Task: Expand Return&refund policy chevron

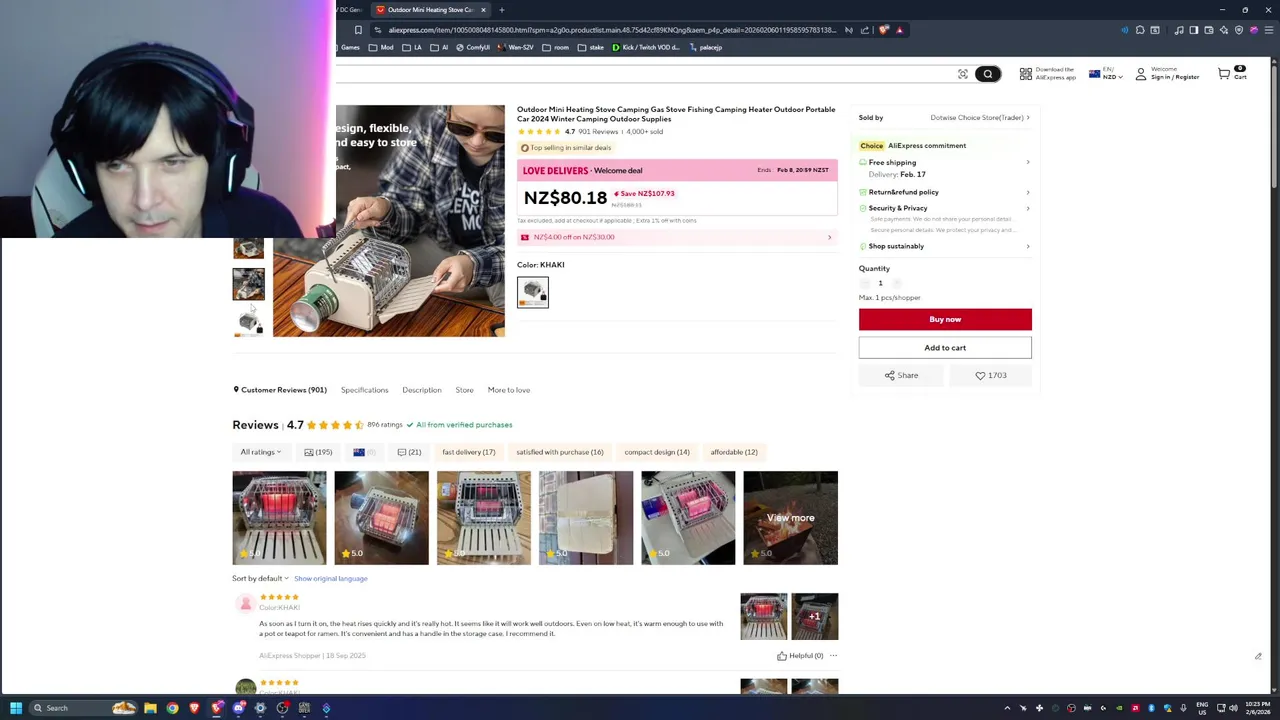Action: (1027, 192)
